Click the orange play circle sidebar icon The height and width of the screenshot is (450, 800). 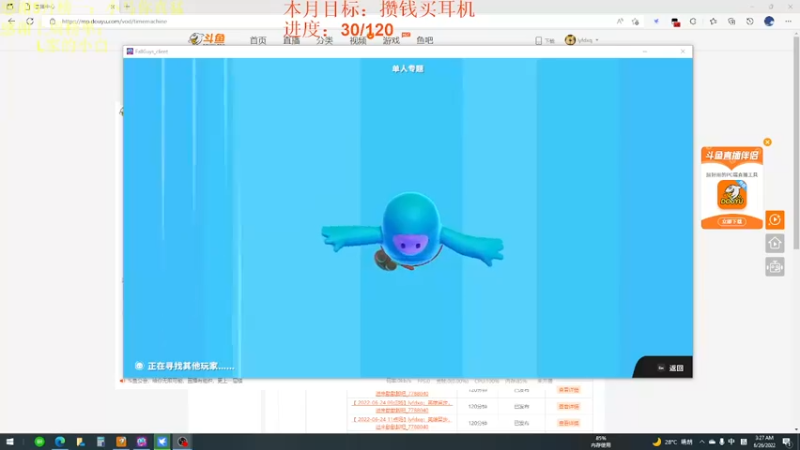[774, 220]
